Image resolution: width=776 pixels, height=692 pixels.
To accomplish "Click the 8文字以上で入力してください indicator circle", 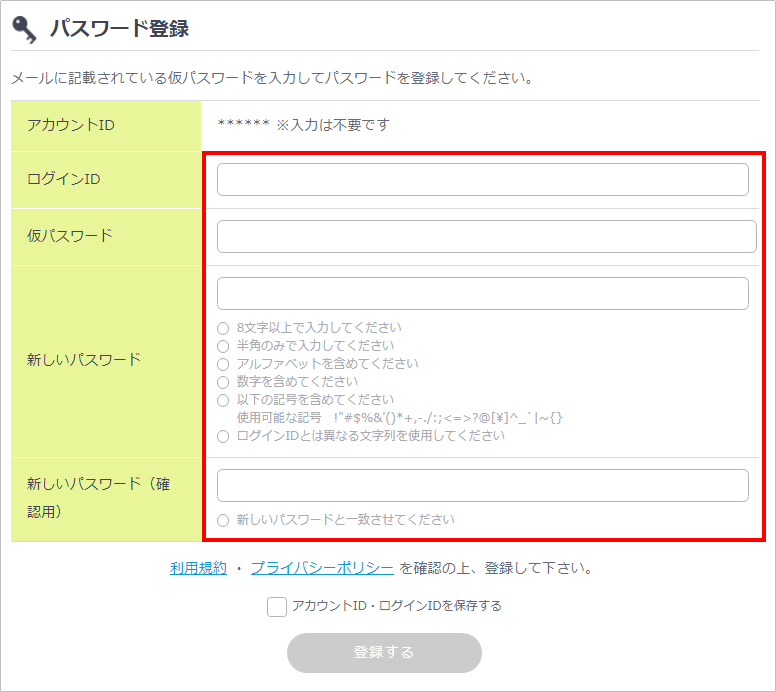I will [223, 328].
